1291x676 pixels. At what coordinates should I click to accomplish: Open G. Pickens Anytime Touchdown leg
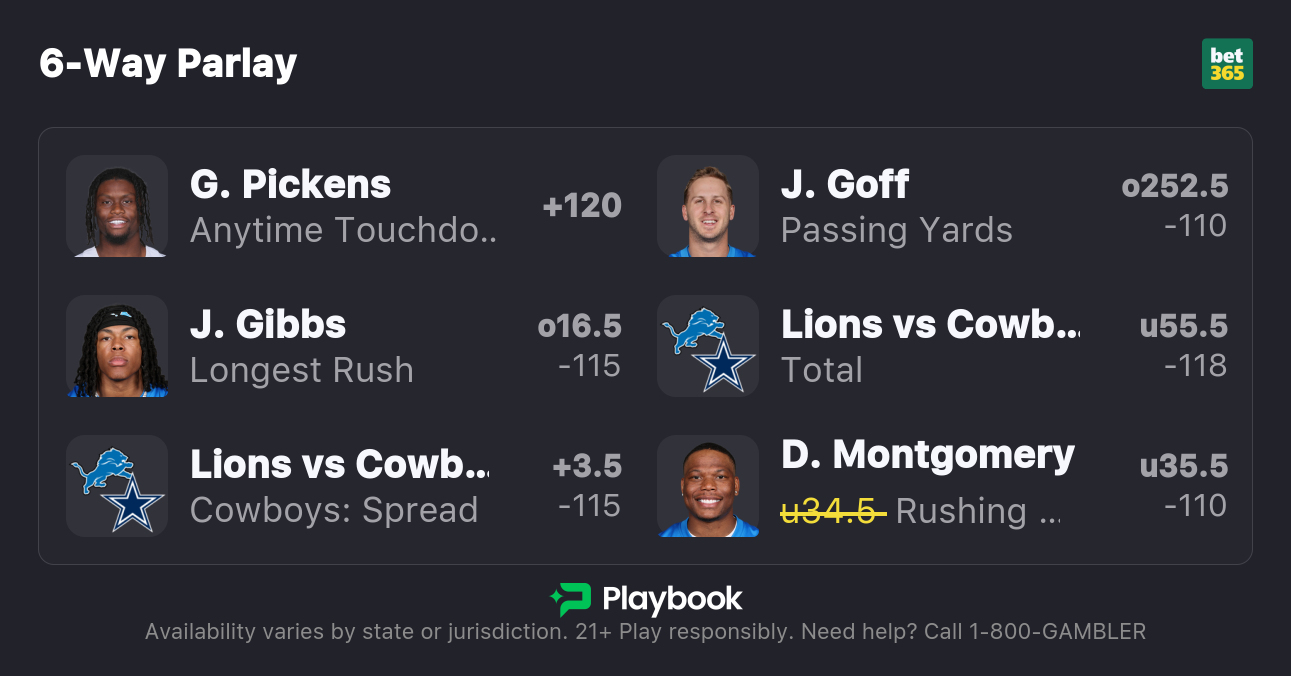pos(342,206)
